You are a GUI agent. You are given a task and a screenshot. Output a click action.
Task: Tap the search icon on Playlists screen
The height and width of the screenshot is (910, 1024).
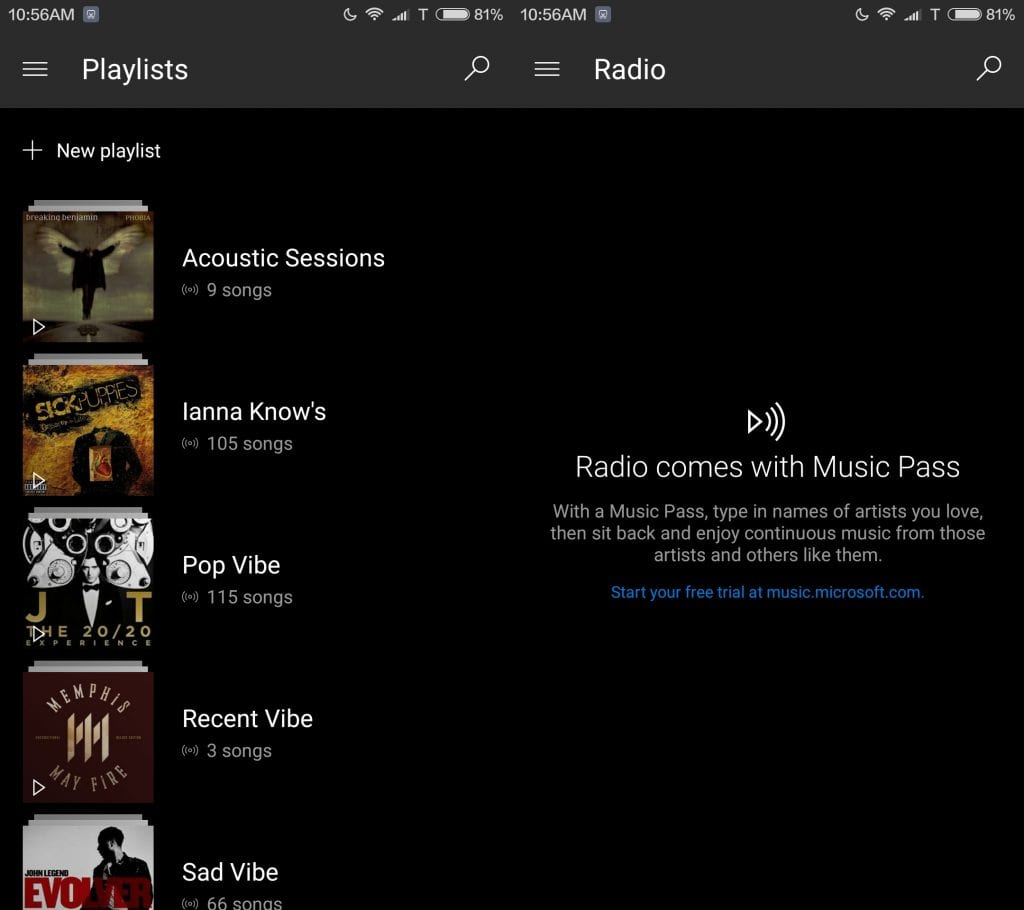(477, 68)
